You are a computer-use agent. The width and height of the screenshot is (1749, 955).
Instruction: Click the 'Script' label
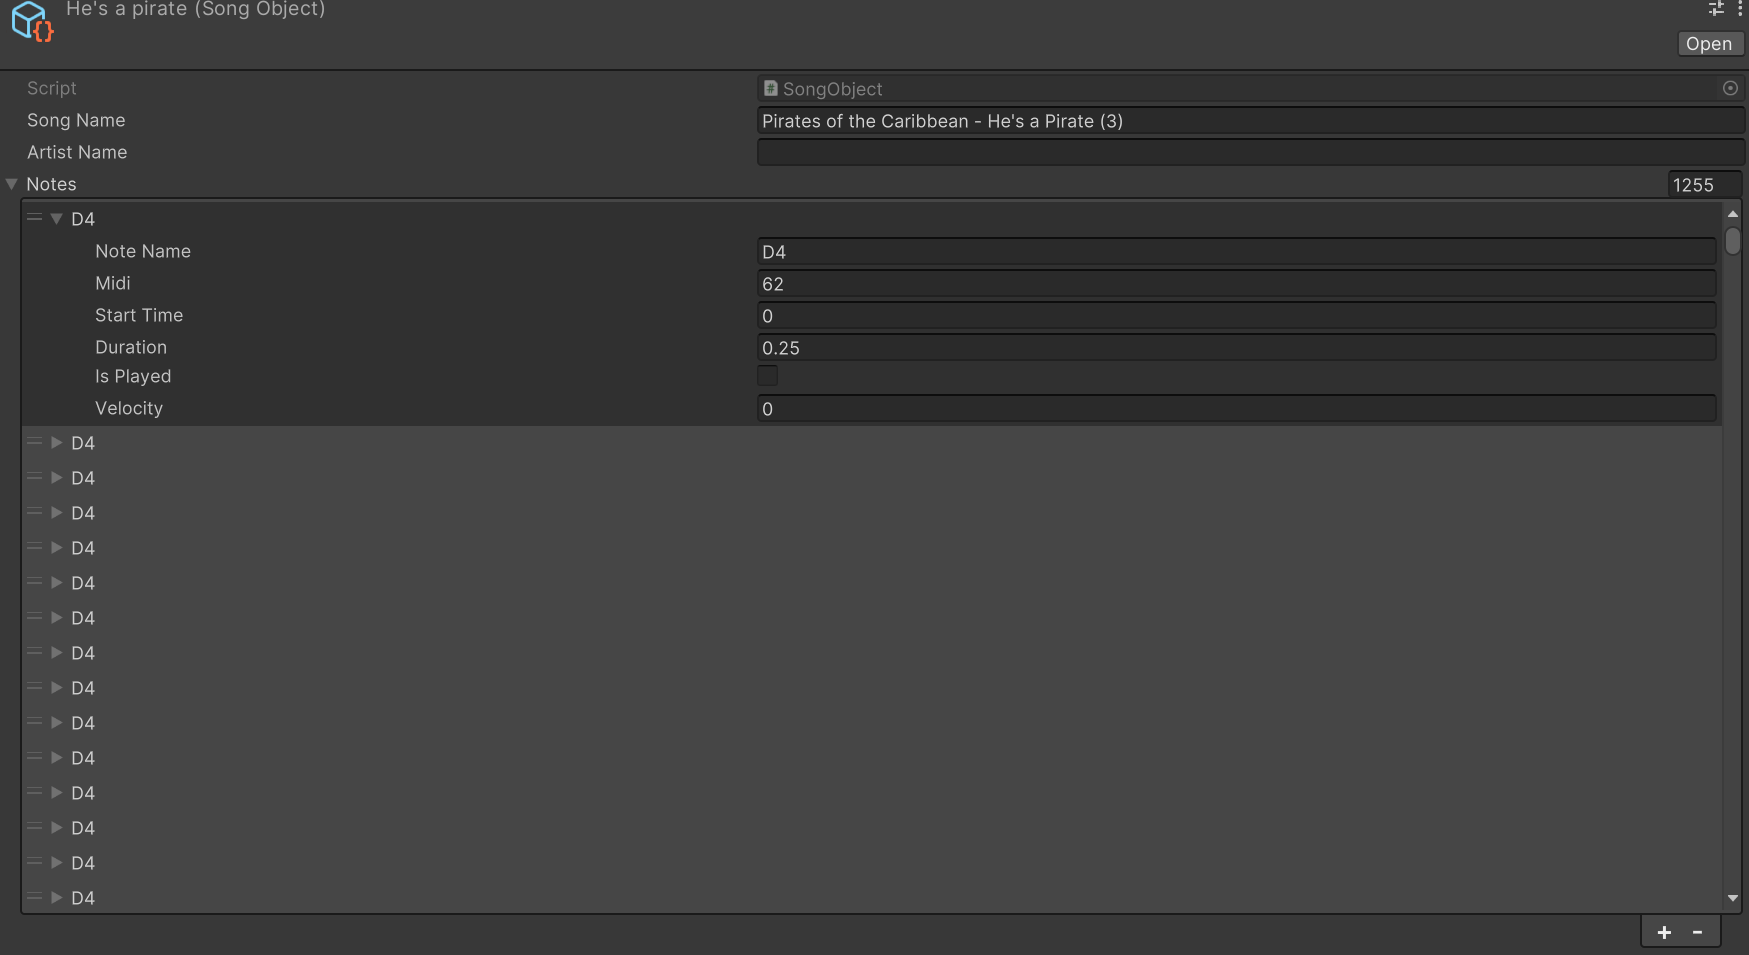(52, 88)
